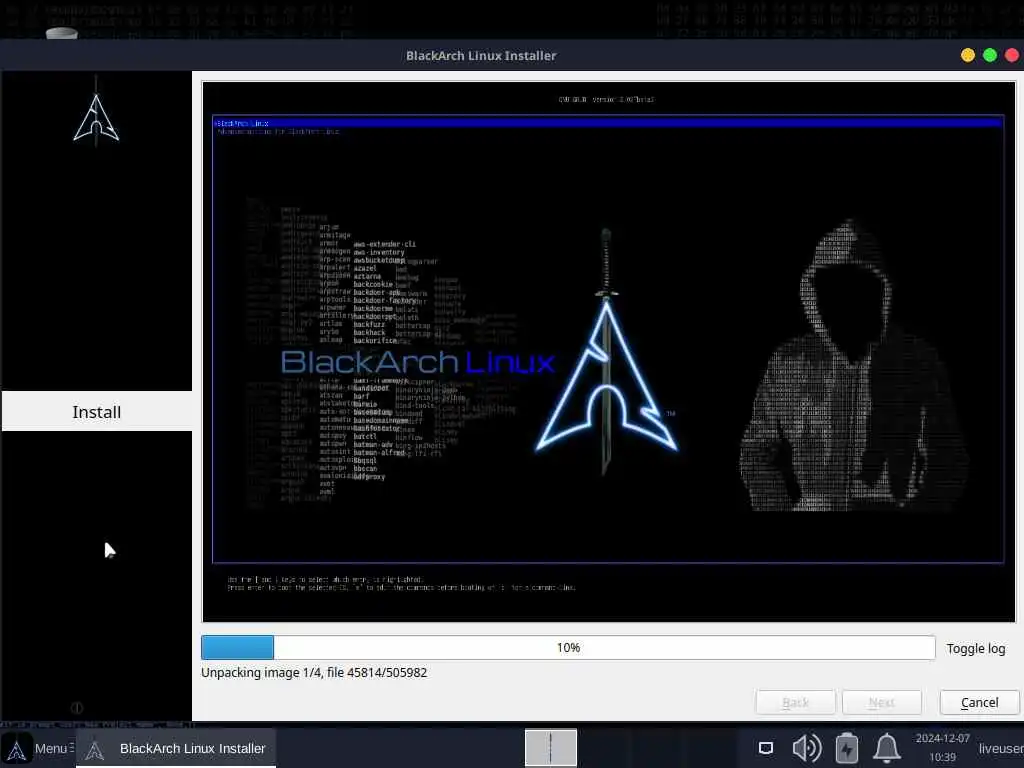Select BlackArch Linux Installer taskbar entry
This screenshot has height=768, width=1024.
tap(176, 748)
